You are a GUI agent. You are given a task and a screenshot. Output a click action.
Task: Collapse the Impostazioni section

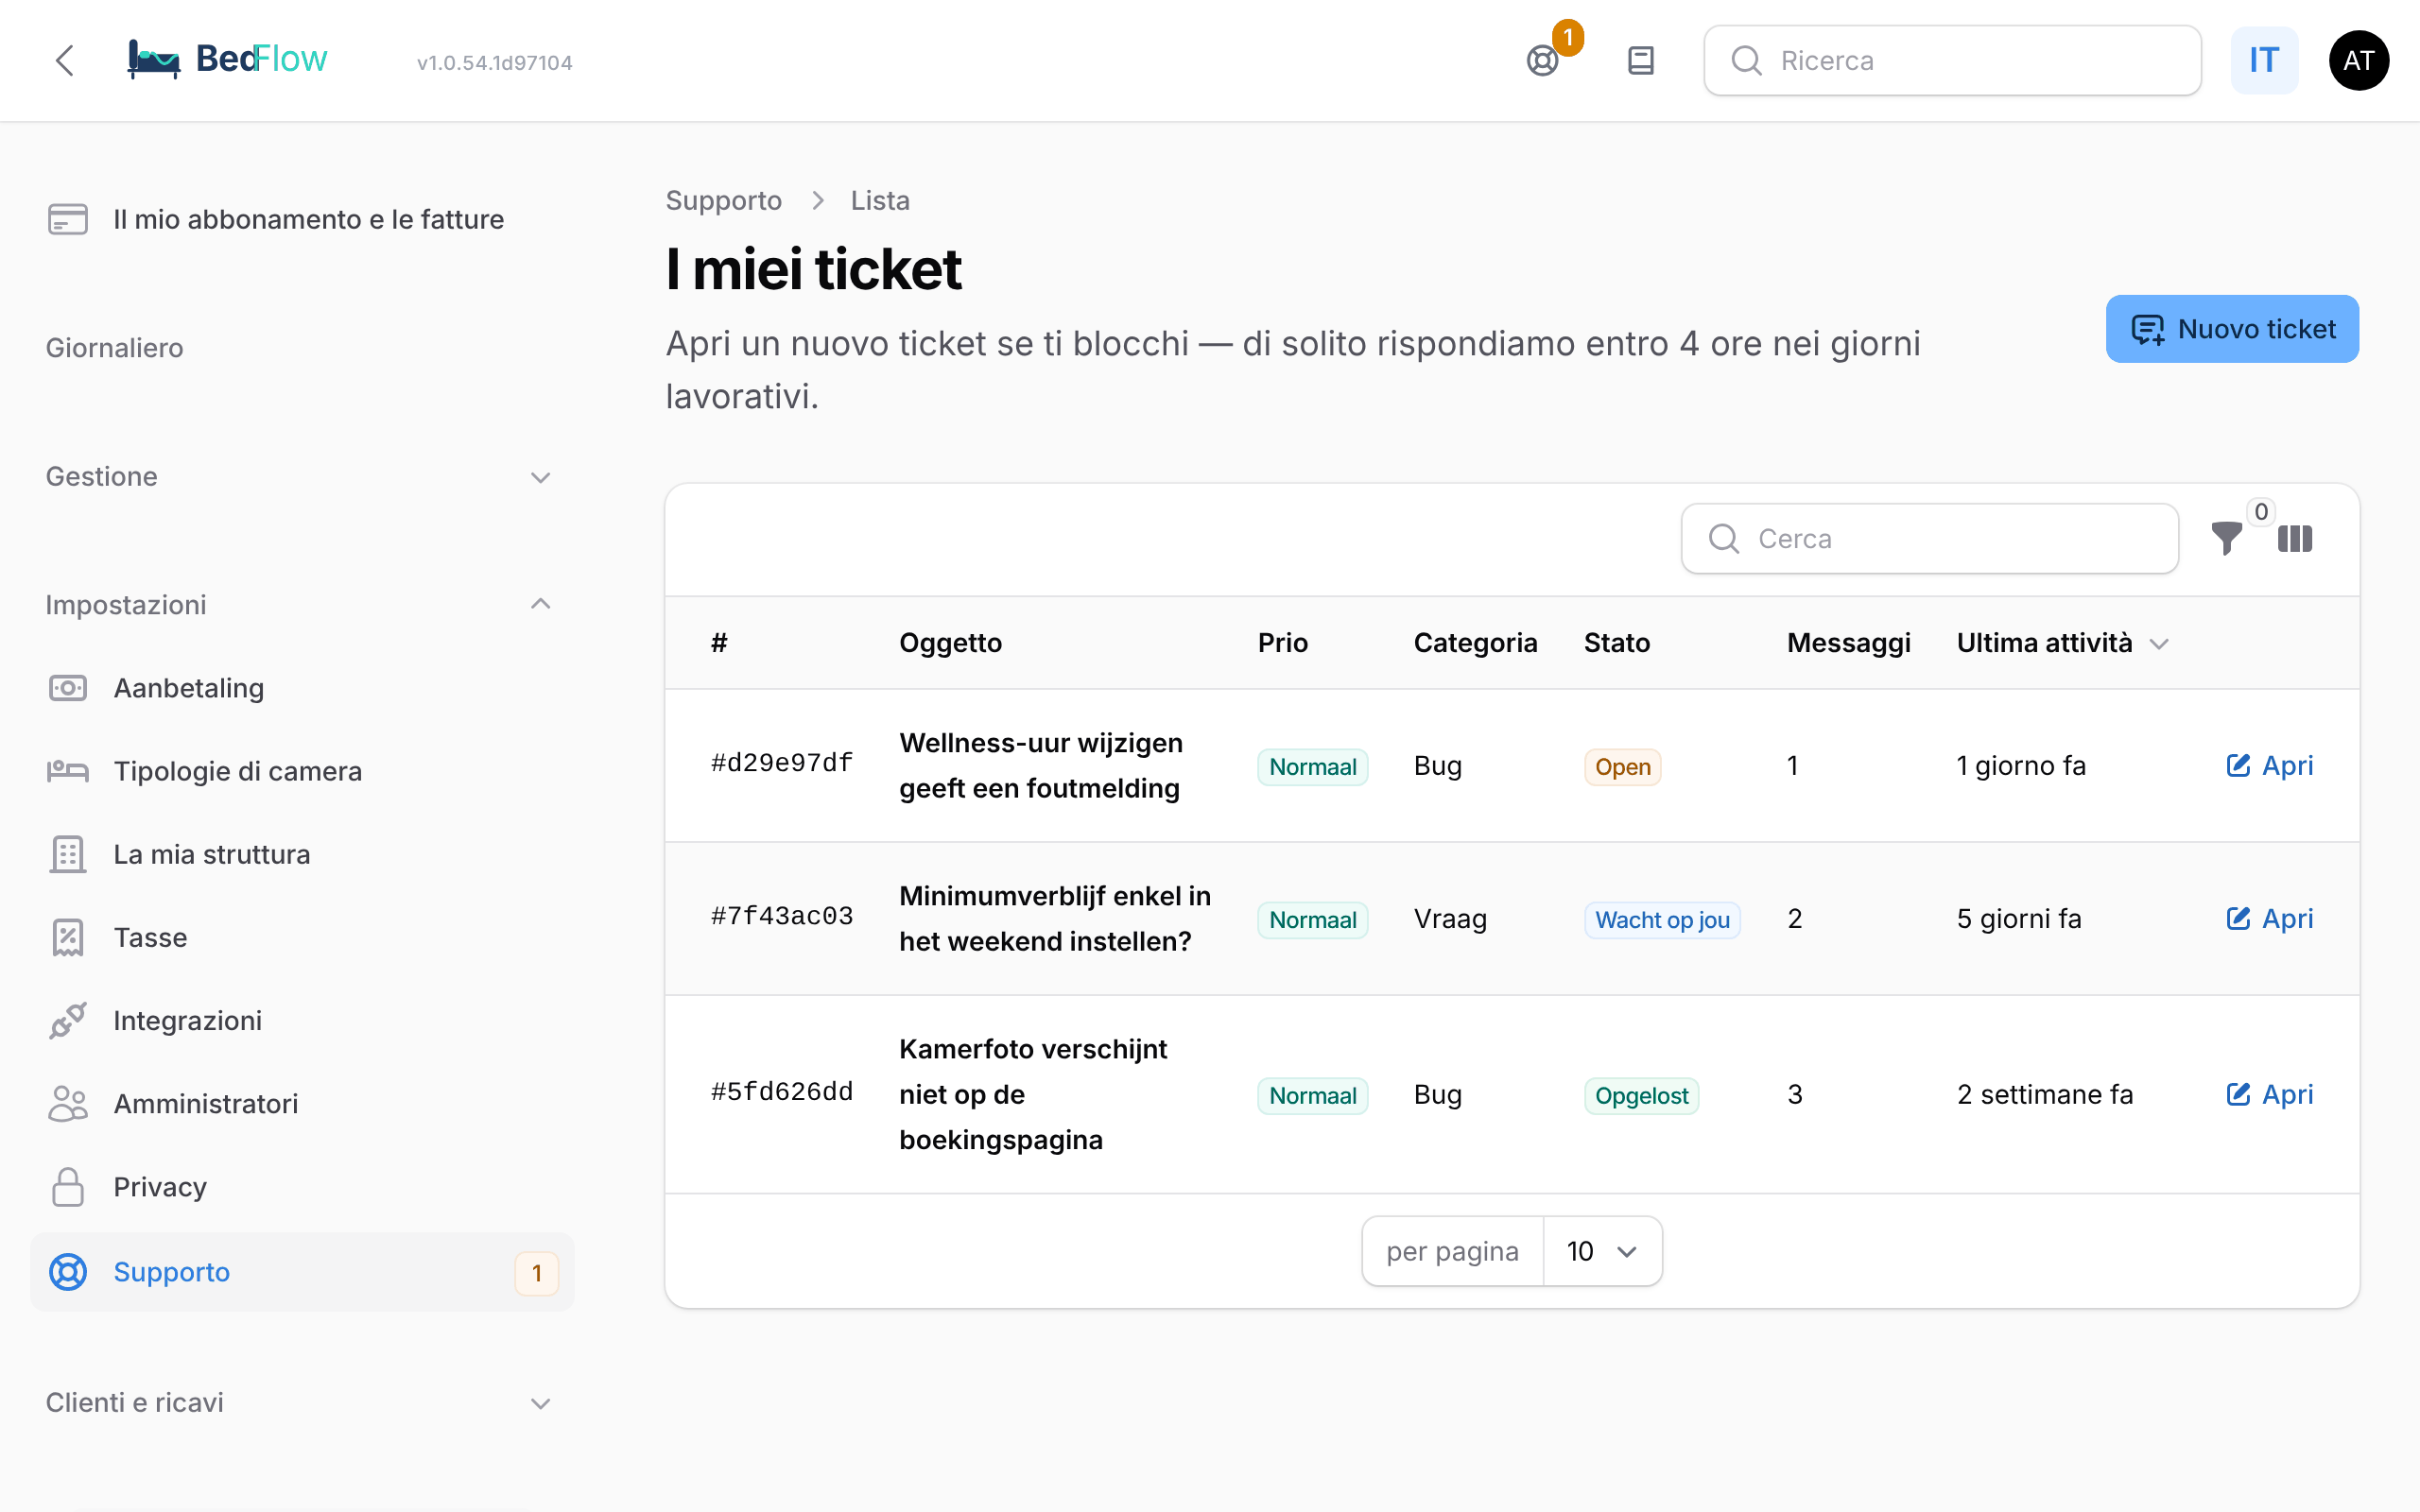pos(300,605)
